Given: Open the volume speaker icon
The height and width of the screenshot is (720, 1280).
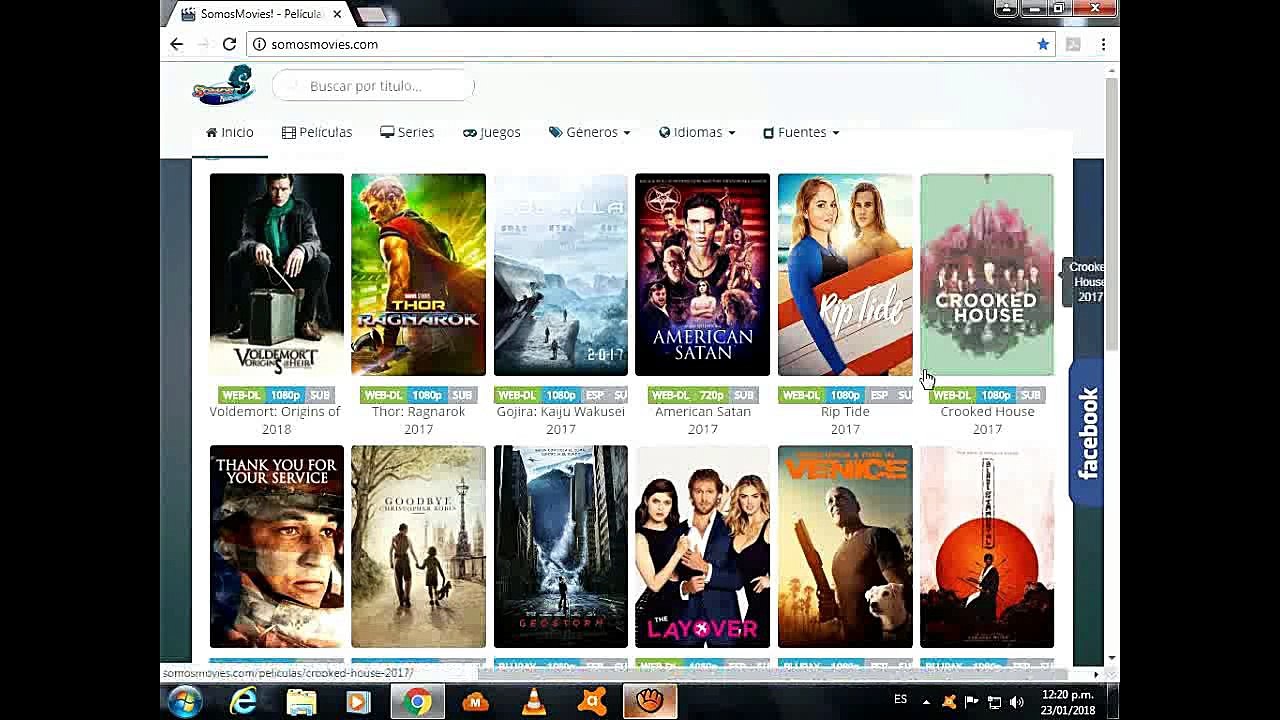Looking at the screenshot, I should point(1017,702).
